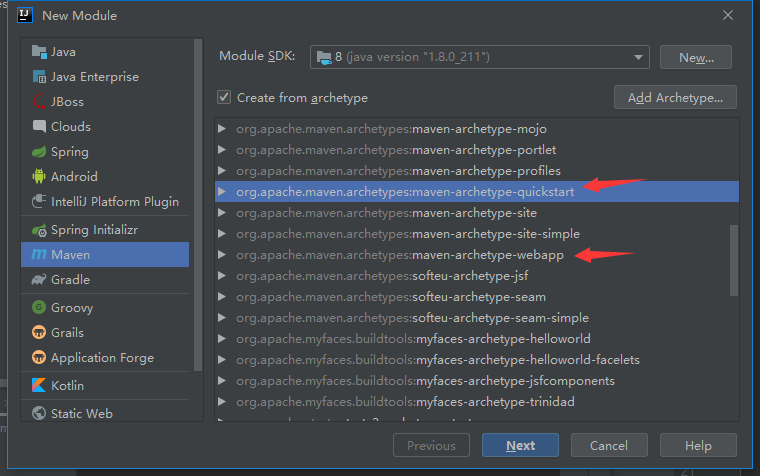Select the JBoss icon in sidebar
The width and height of the screenshot is (760, 476).
pyautogui.click(x=39, y=102)
